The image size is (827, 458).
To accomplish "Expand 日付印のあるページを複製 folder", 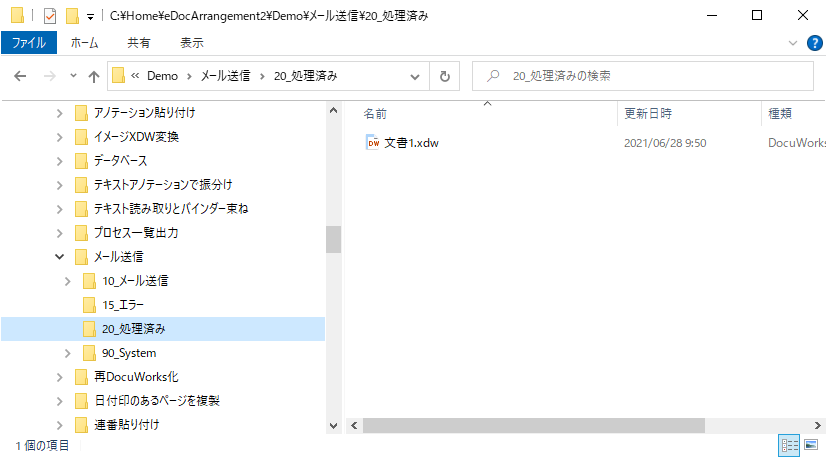I will pos(60,401).
